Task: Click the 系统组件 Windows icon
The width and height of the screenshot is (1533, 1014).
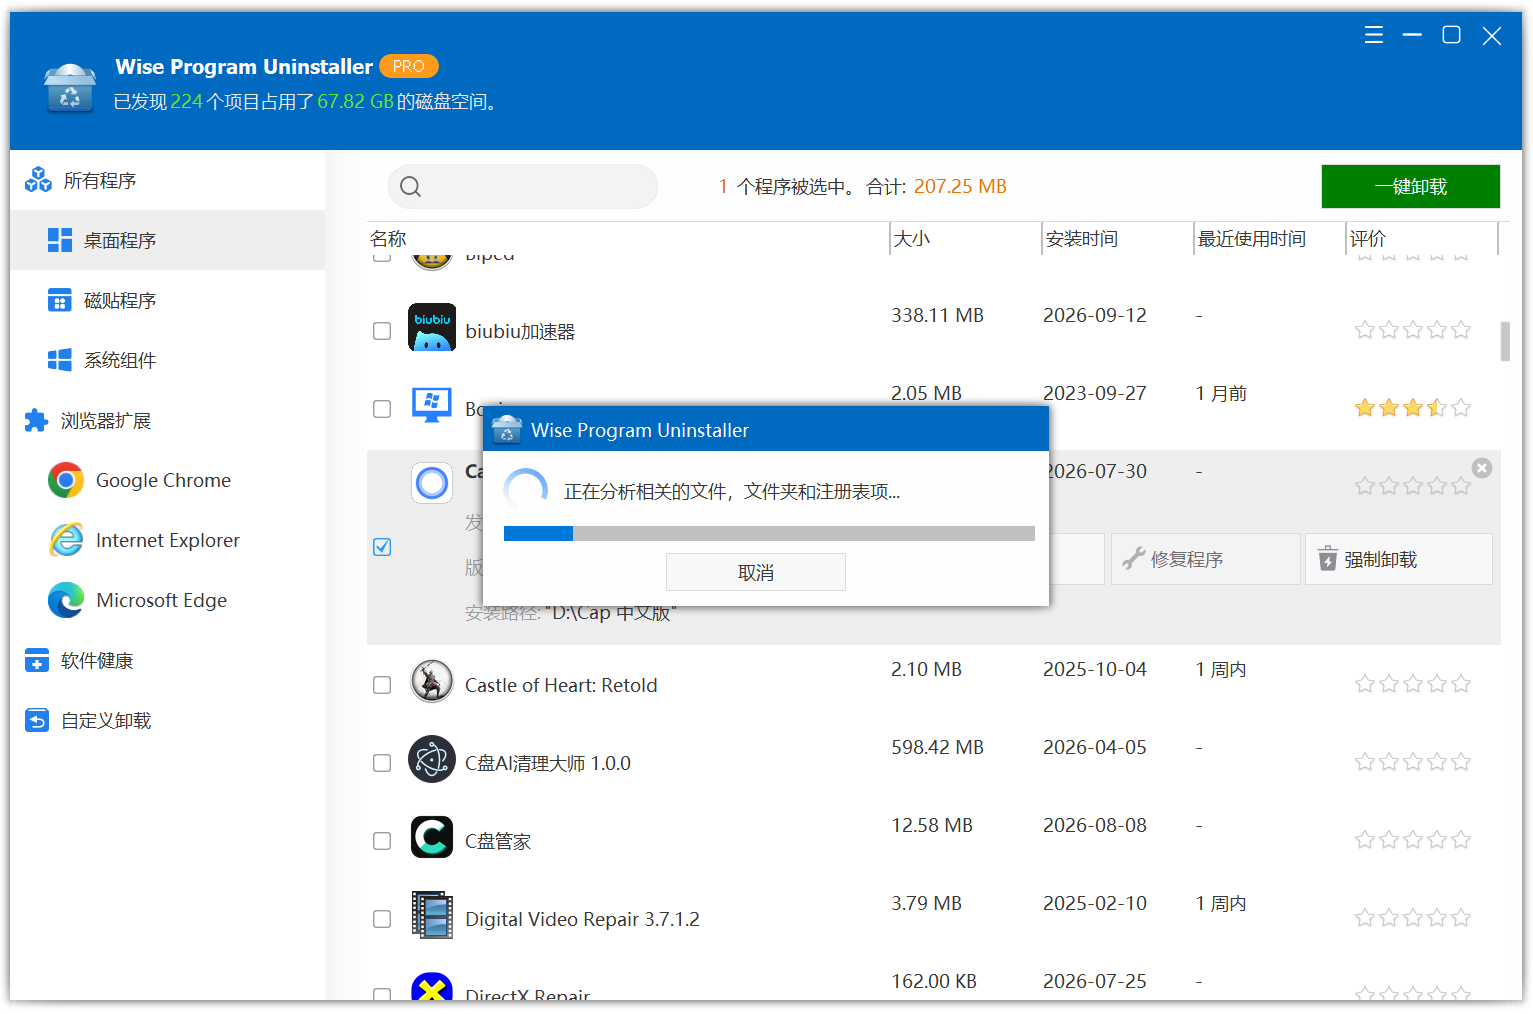Action: [x=60, y=360]
